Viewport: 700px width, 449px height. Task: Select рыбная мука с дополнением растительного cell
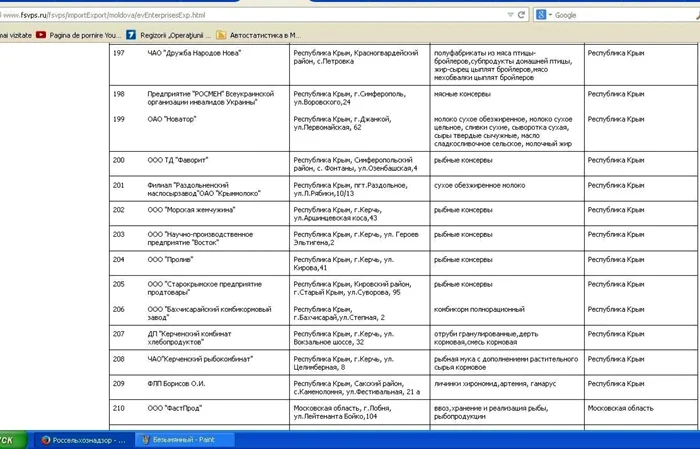tap(506, 363)
